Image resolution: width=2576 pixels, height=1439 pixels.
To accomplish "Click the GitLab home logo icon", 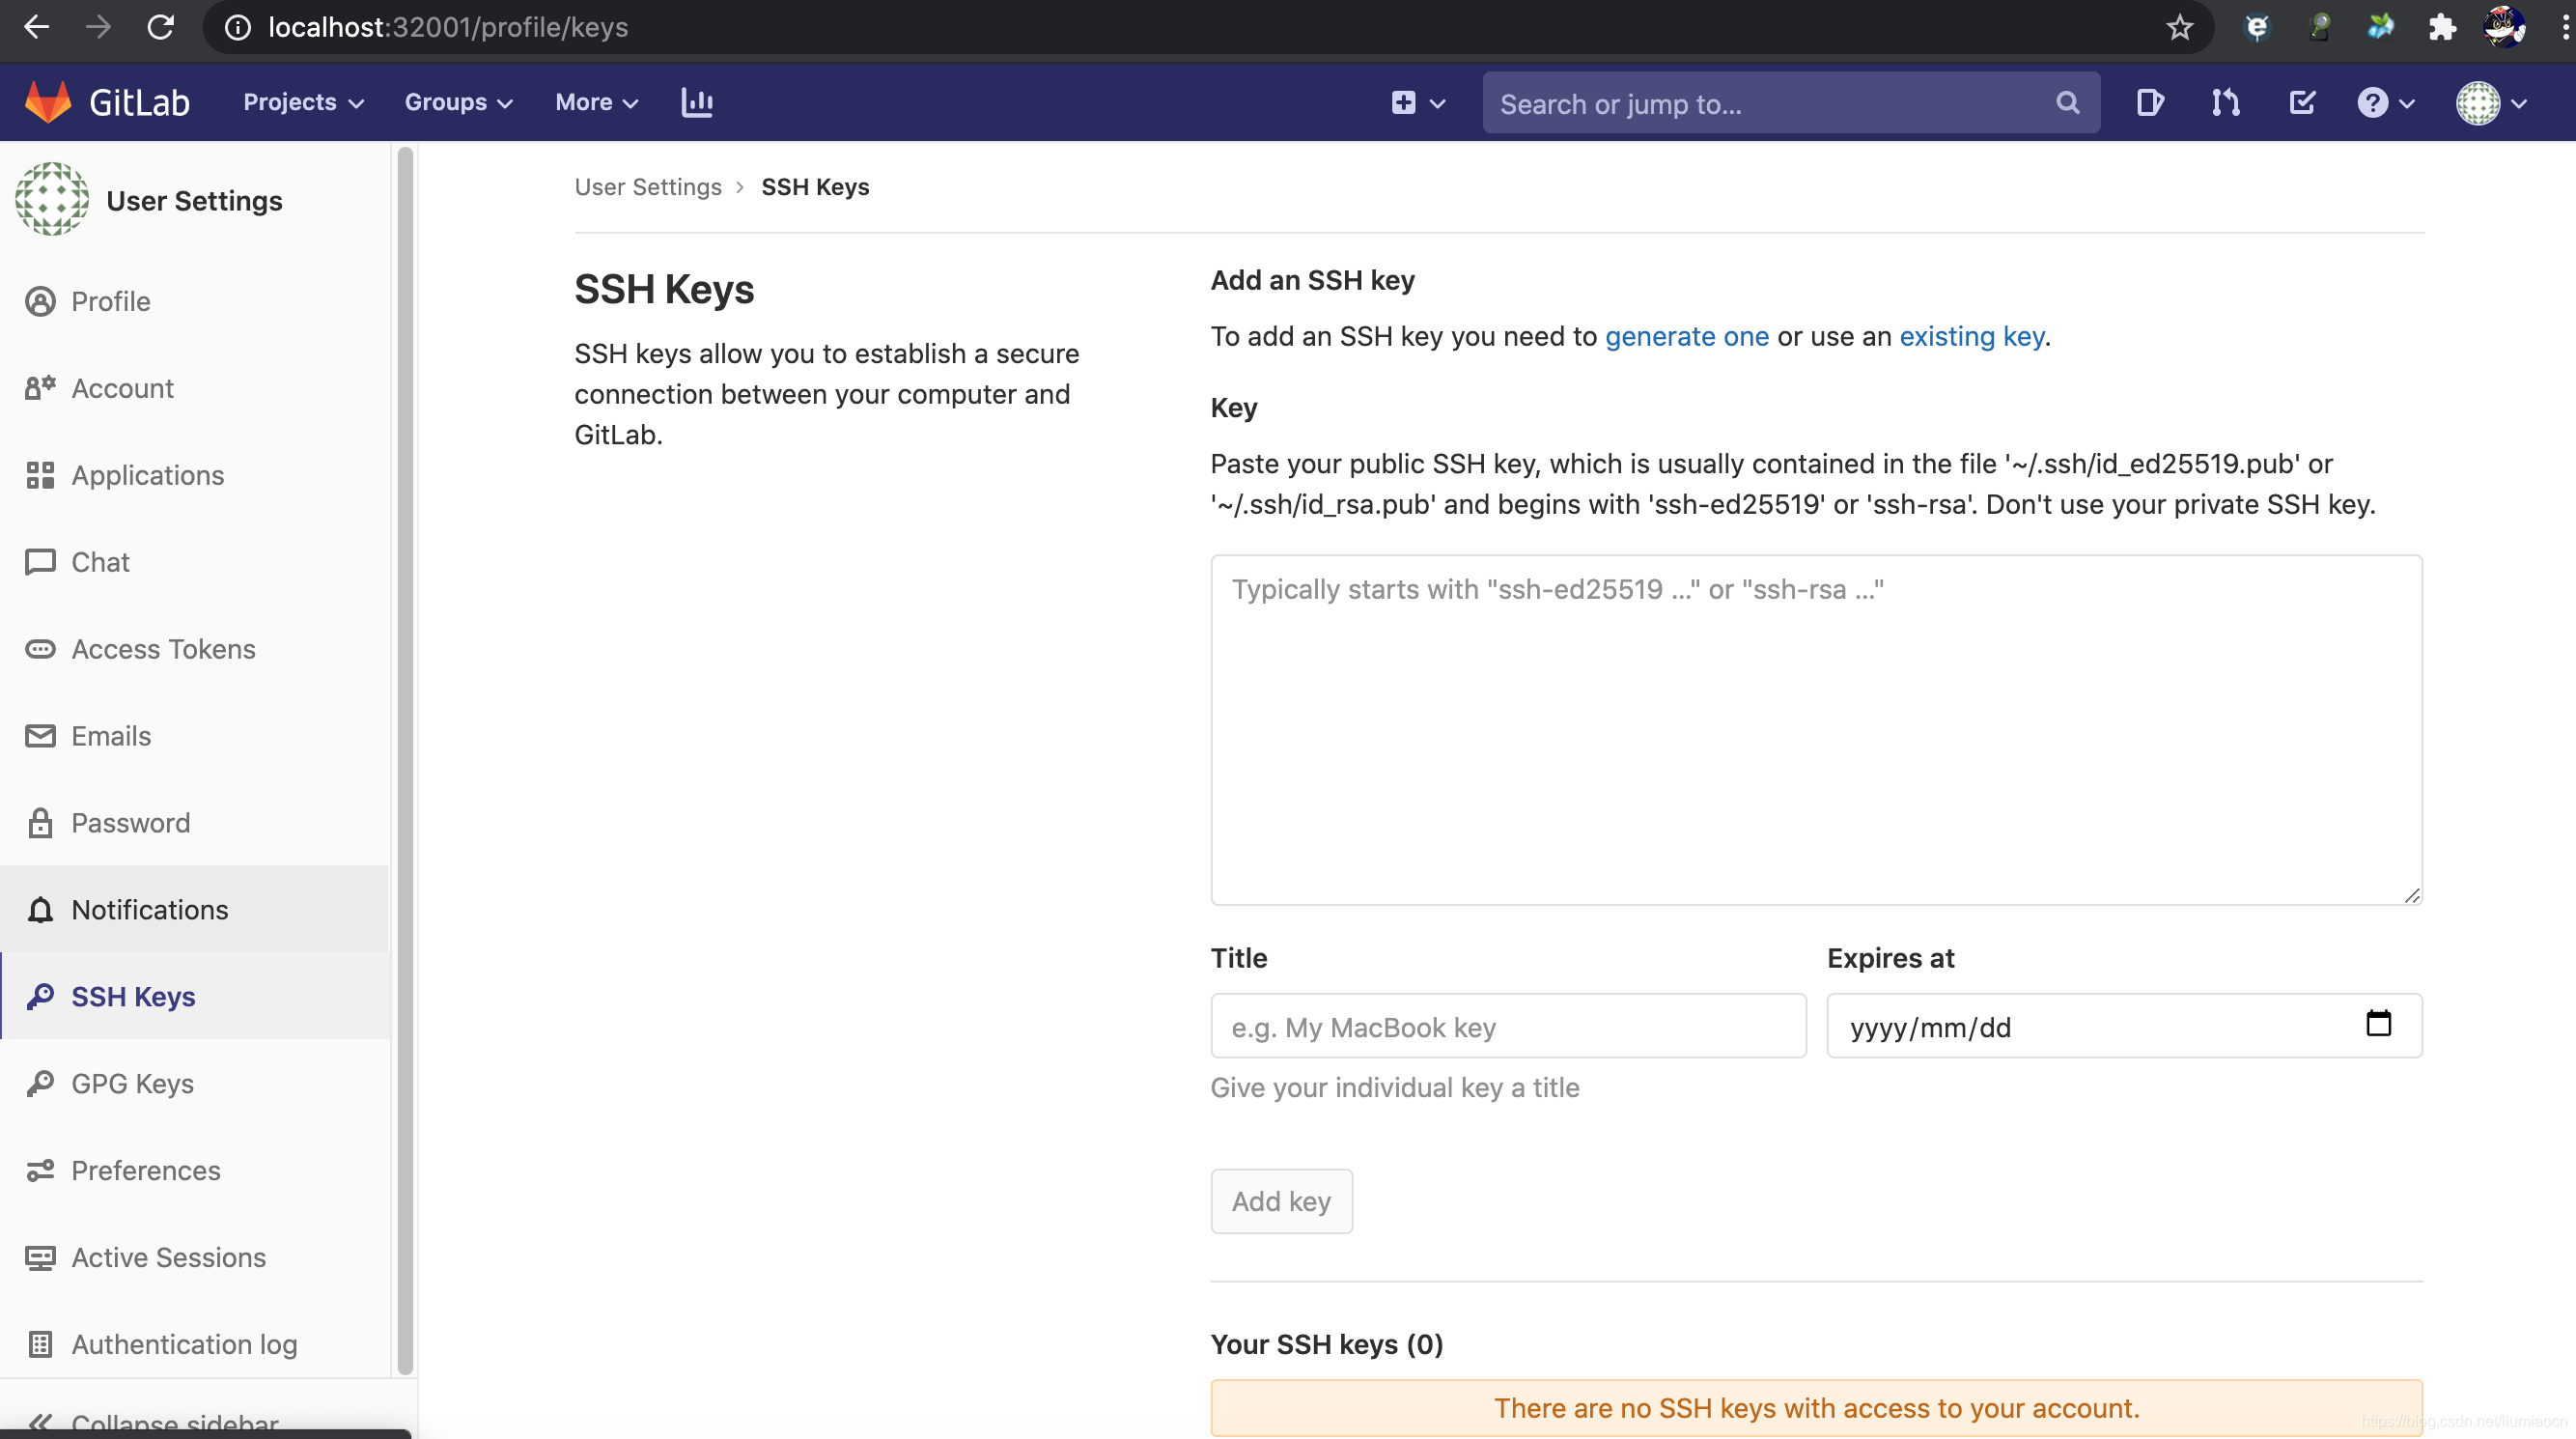I will coord(46,100).
